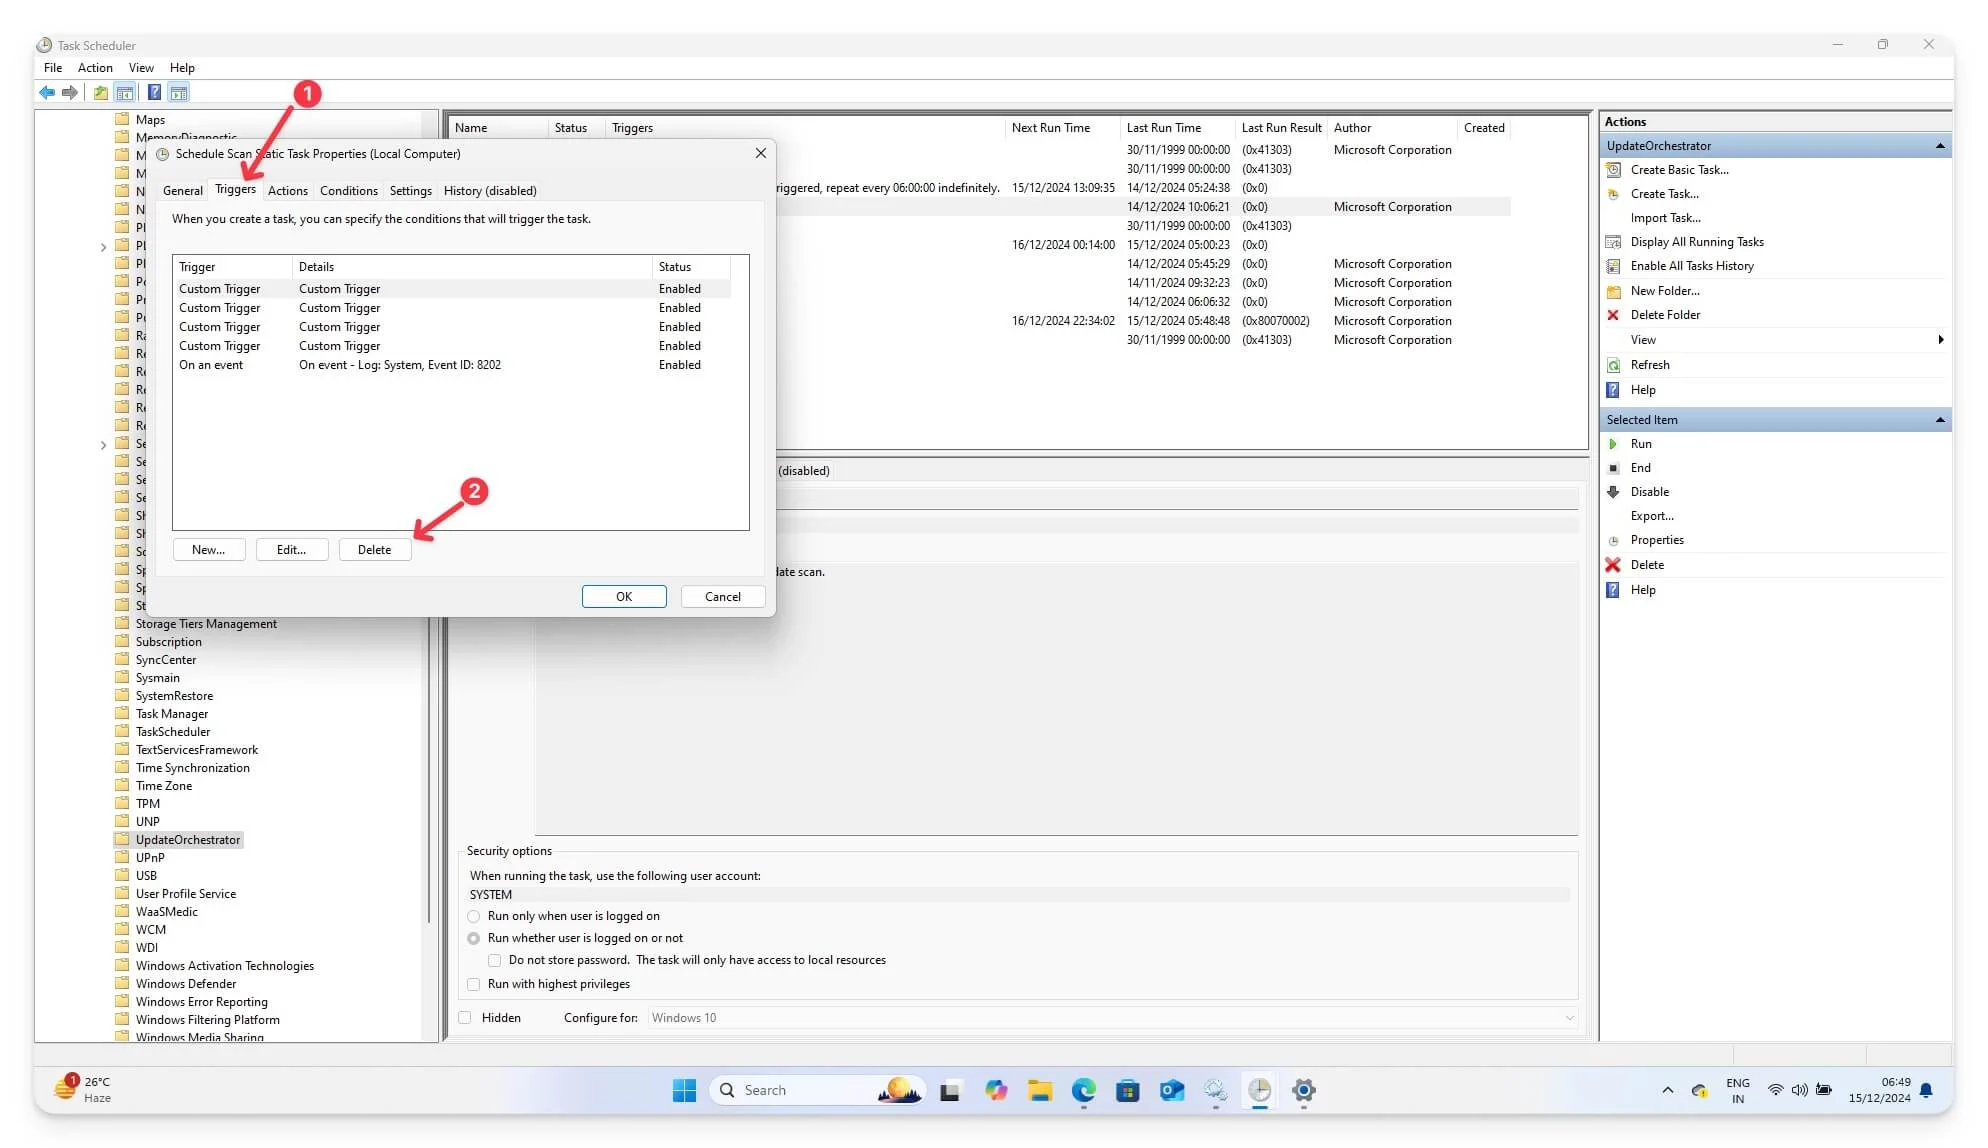Screen dimensions: 1988x1148
Task: Click the New trigger button
Action: pyautogui.click(x=208, y=549)
